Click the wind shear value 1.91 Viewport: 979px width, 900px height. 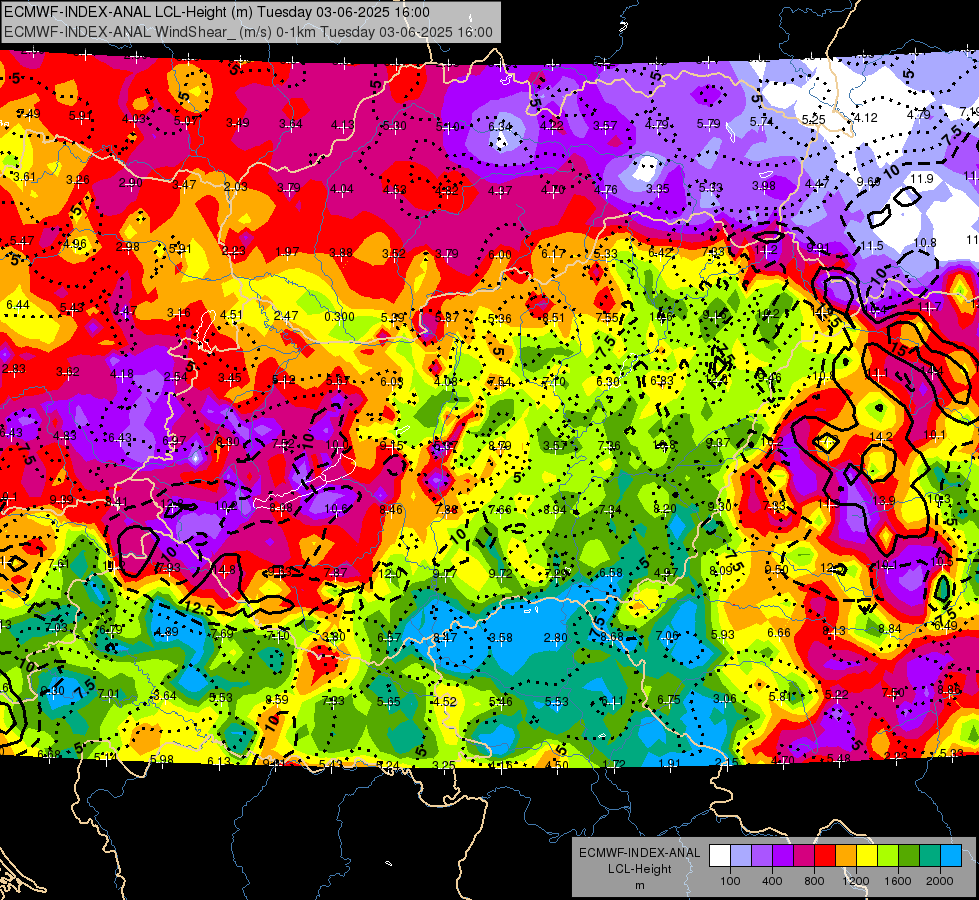(669, 763)
